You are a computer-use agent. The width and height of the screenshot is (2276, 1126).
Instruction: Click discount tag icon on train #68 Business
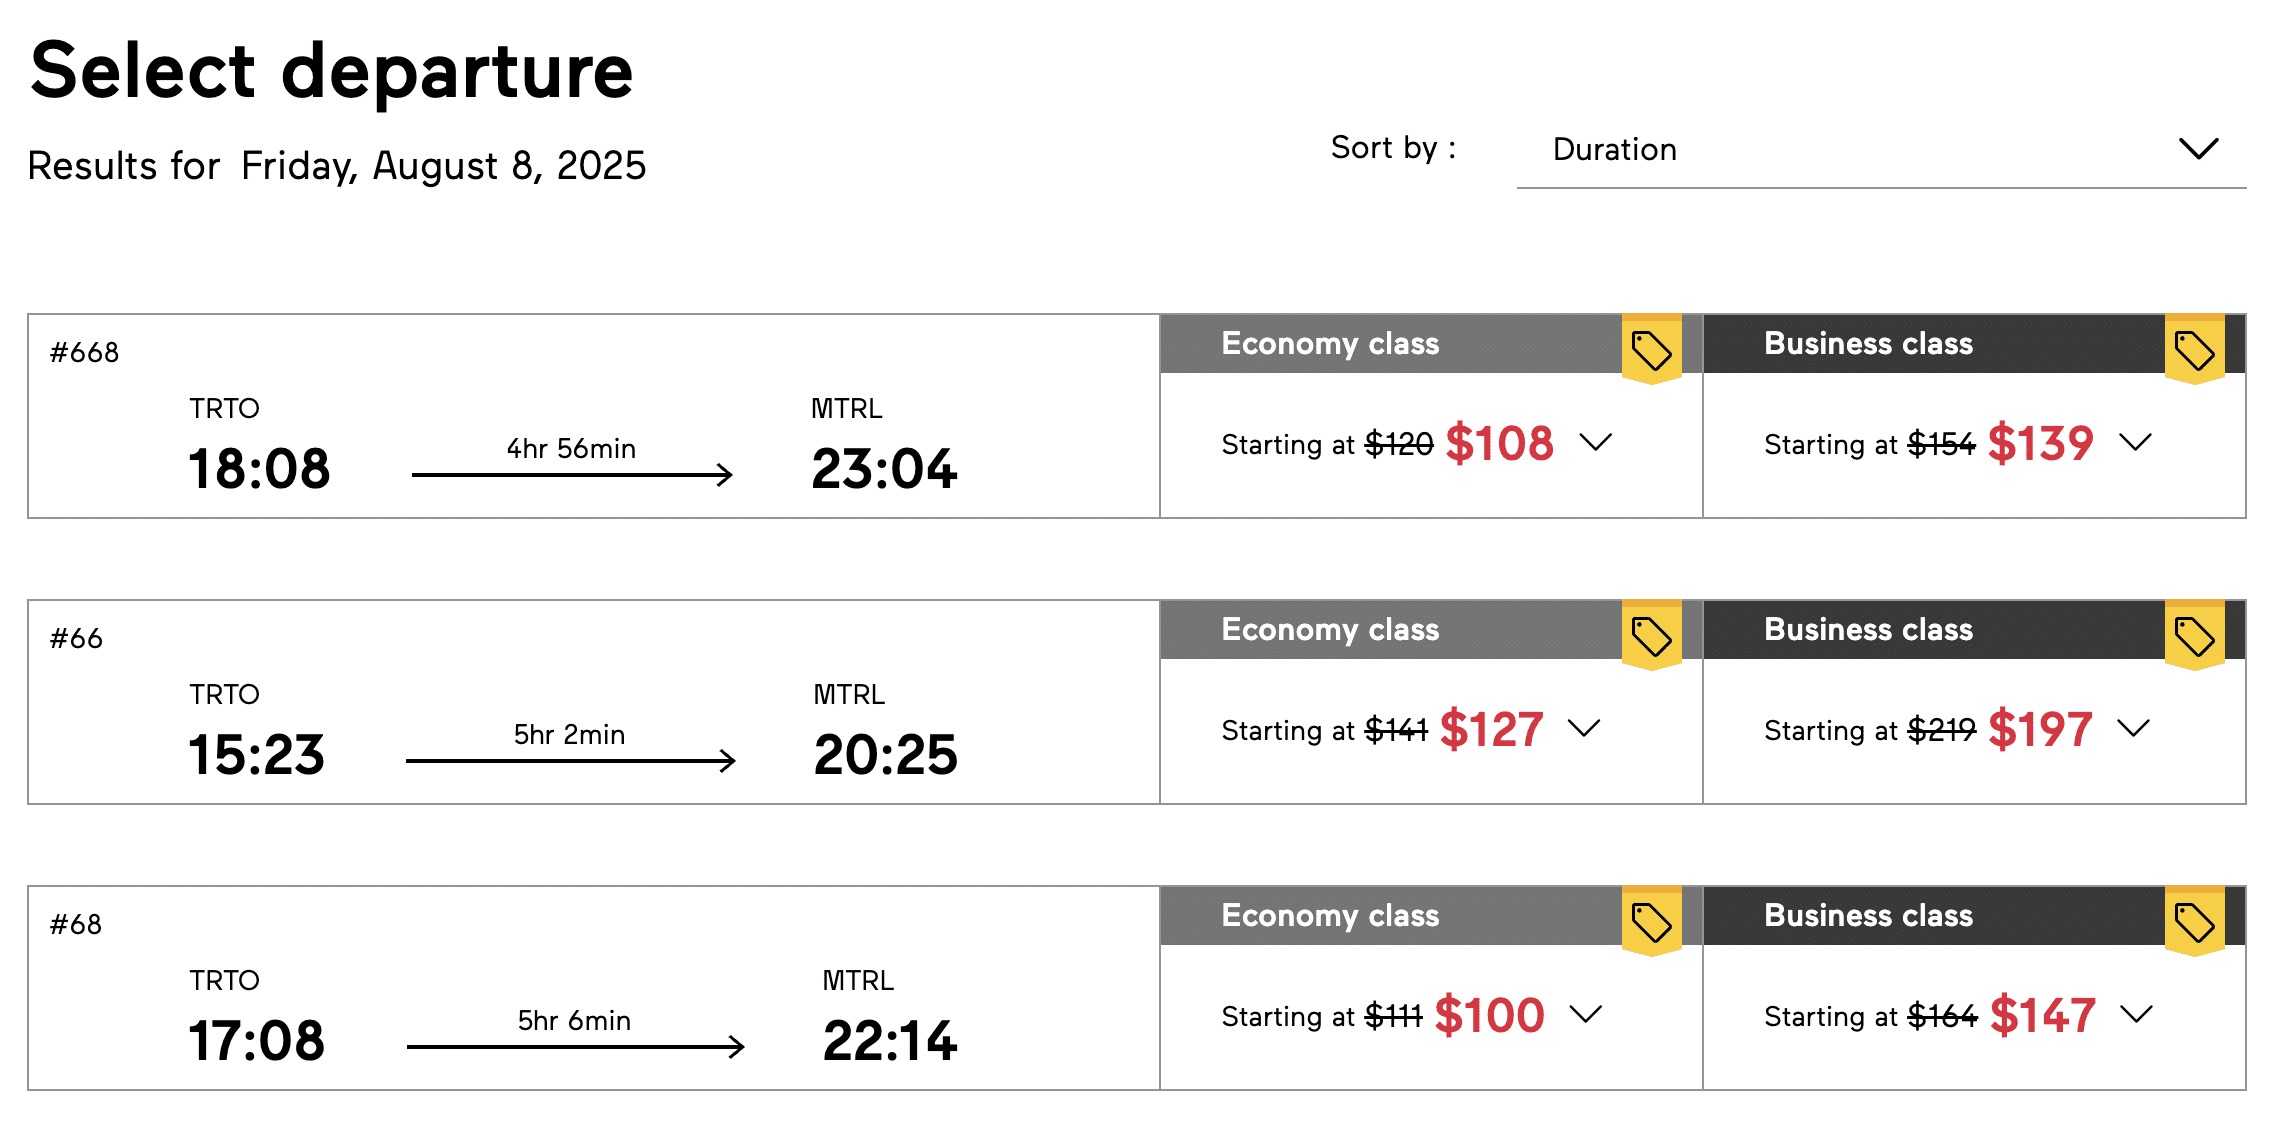click(2194, 922)
